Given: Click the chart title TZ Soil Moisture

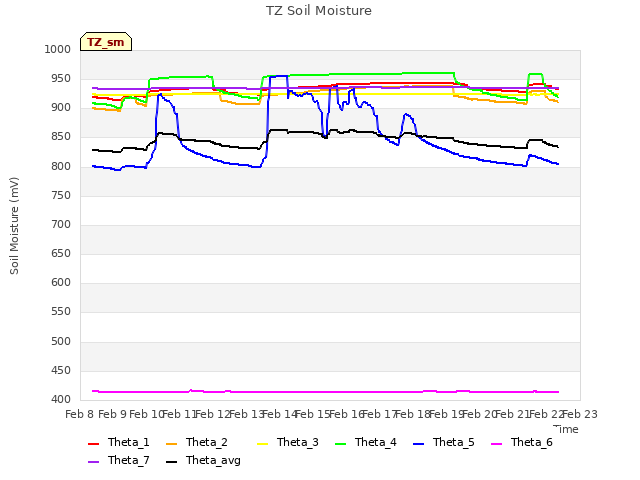Looking at the screenshot, I should (319, 11).
